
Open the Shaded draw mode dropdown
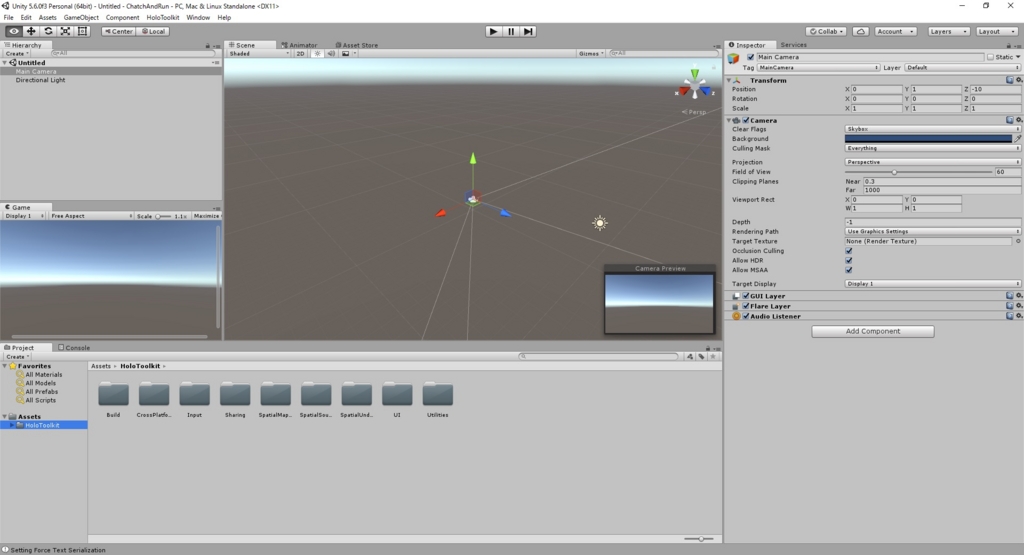point(259,54)
